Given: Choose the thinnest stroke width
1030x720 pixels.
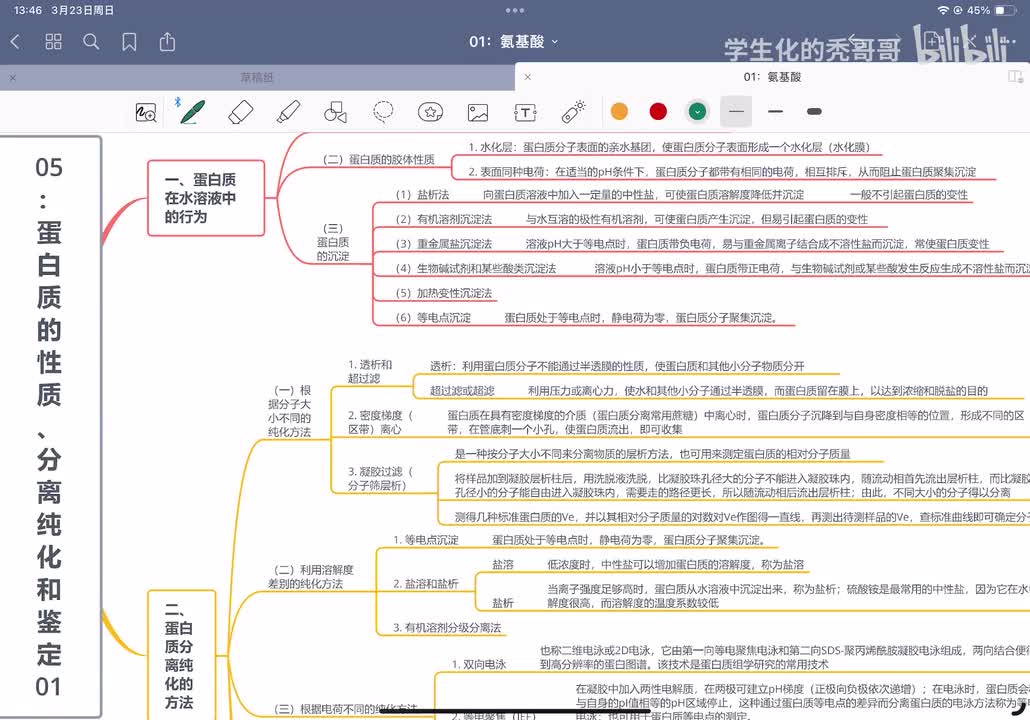Looking at the screenshot, I should [736, 112].
